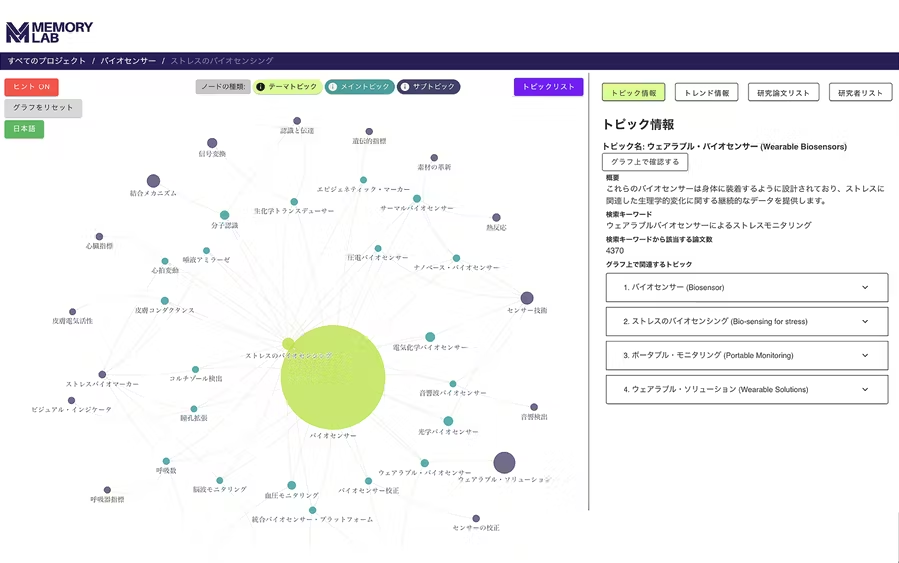The height and width of the screenshot is (563, 899).
Task: Expand the 1. バイオセンサー (Biosensor) item
Action: click(x=746, y=288)
